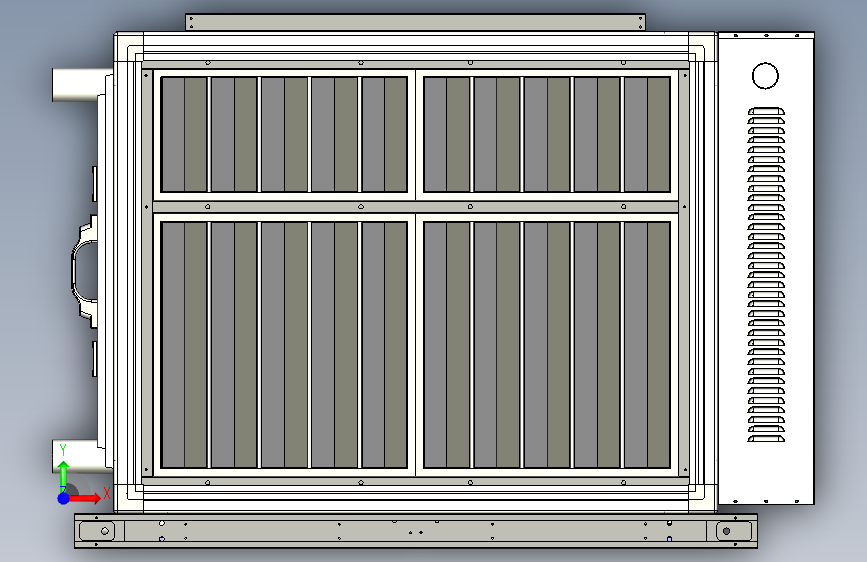Click the green Y axis arrow of the triad

[64, 475]
